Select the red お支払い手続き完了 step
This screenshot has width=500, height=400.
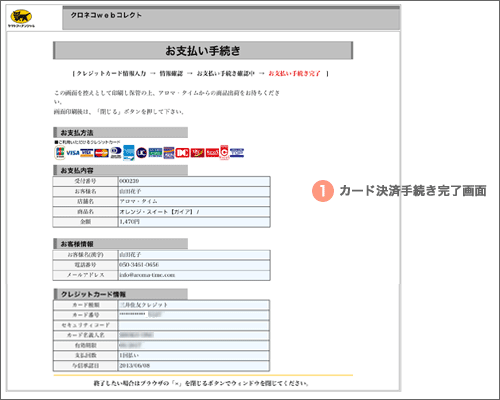(x=294, y=73)
